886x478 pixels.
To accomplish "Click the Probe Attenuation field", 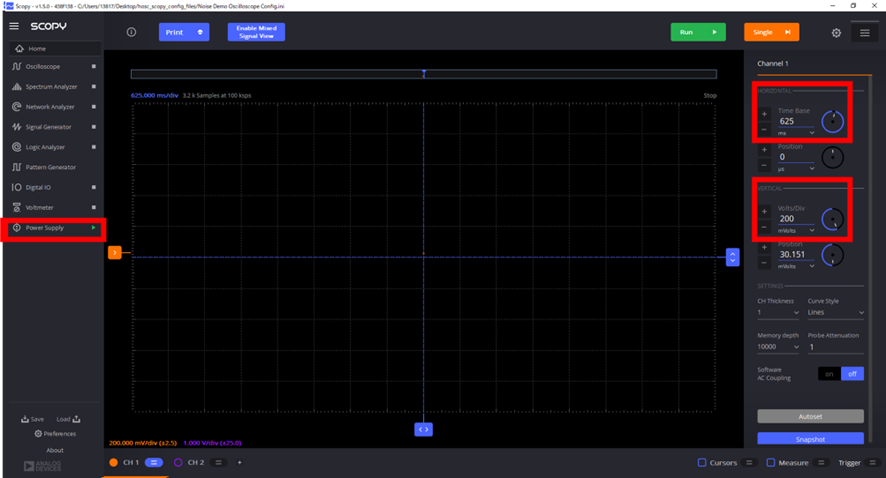I will pos(836,347).
